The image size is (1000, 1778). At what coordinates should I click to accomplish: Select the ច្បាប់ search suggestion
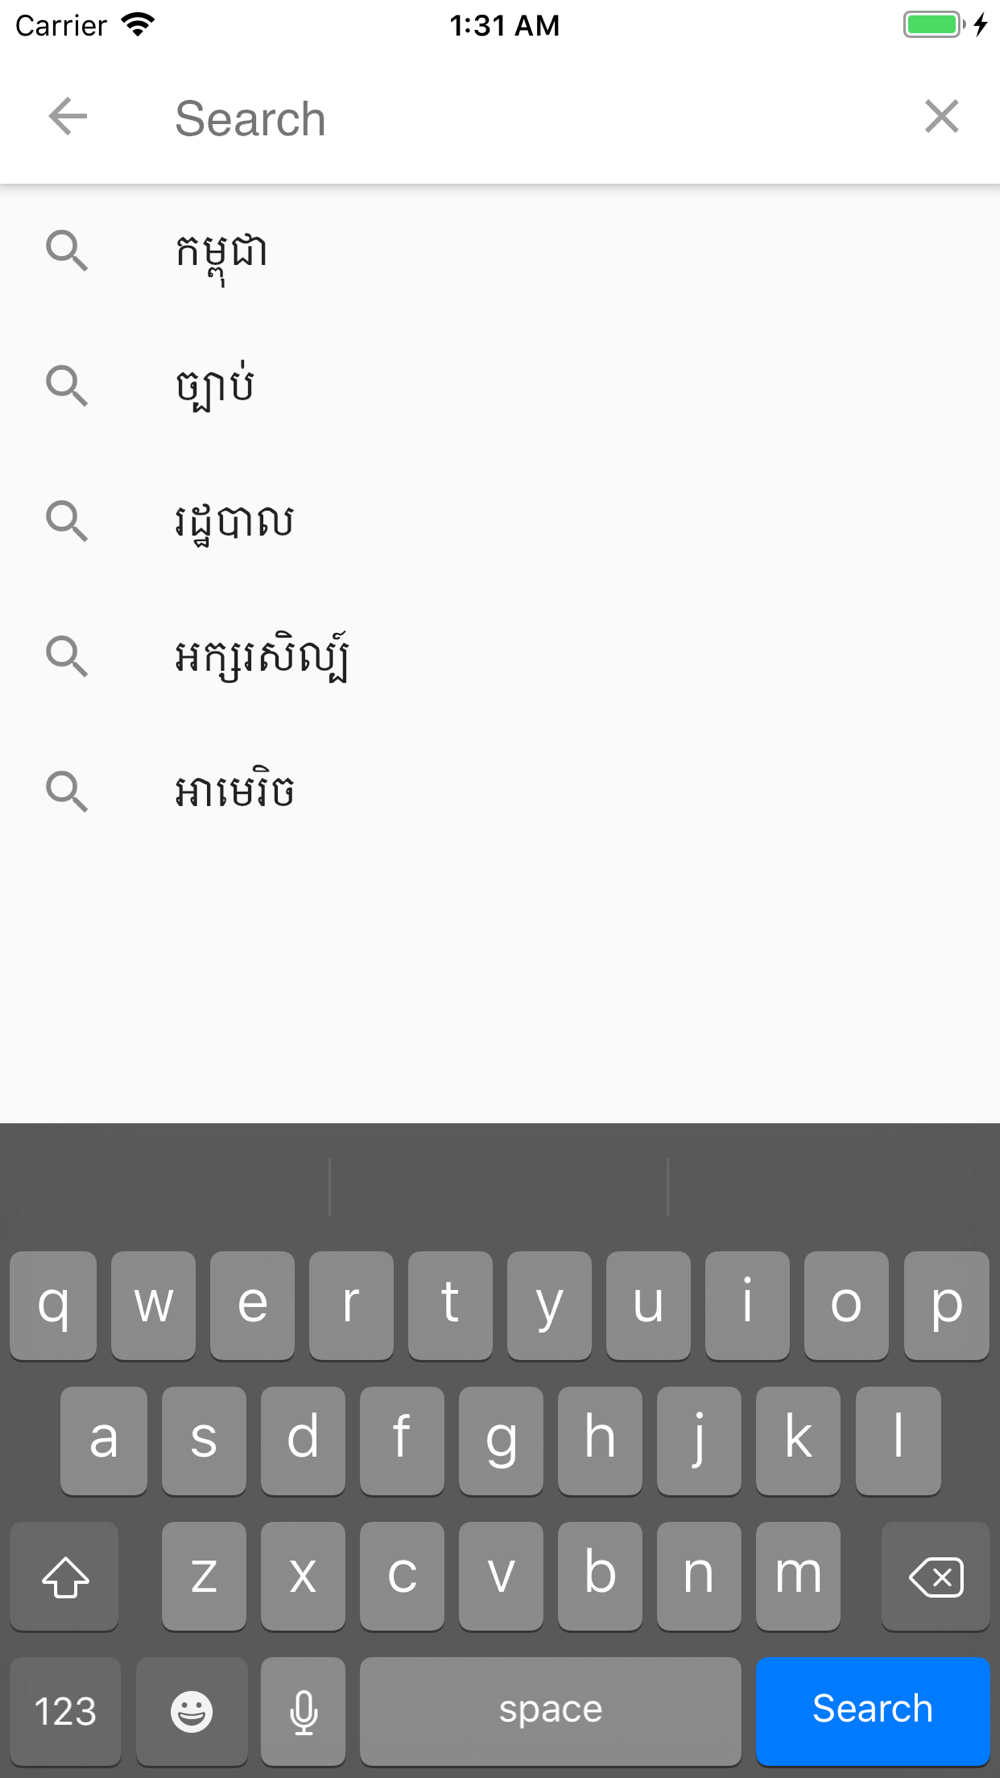click(500, 386)
